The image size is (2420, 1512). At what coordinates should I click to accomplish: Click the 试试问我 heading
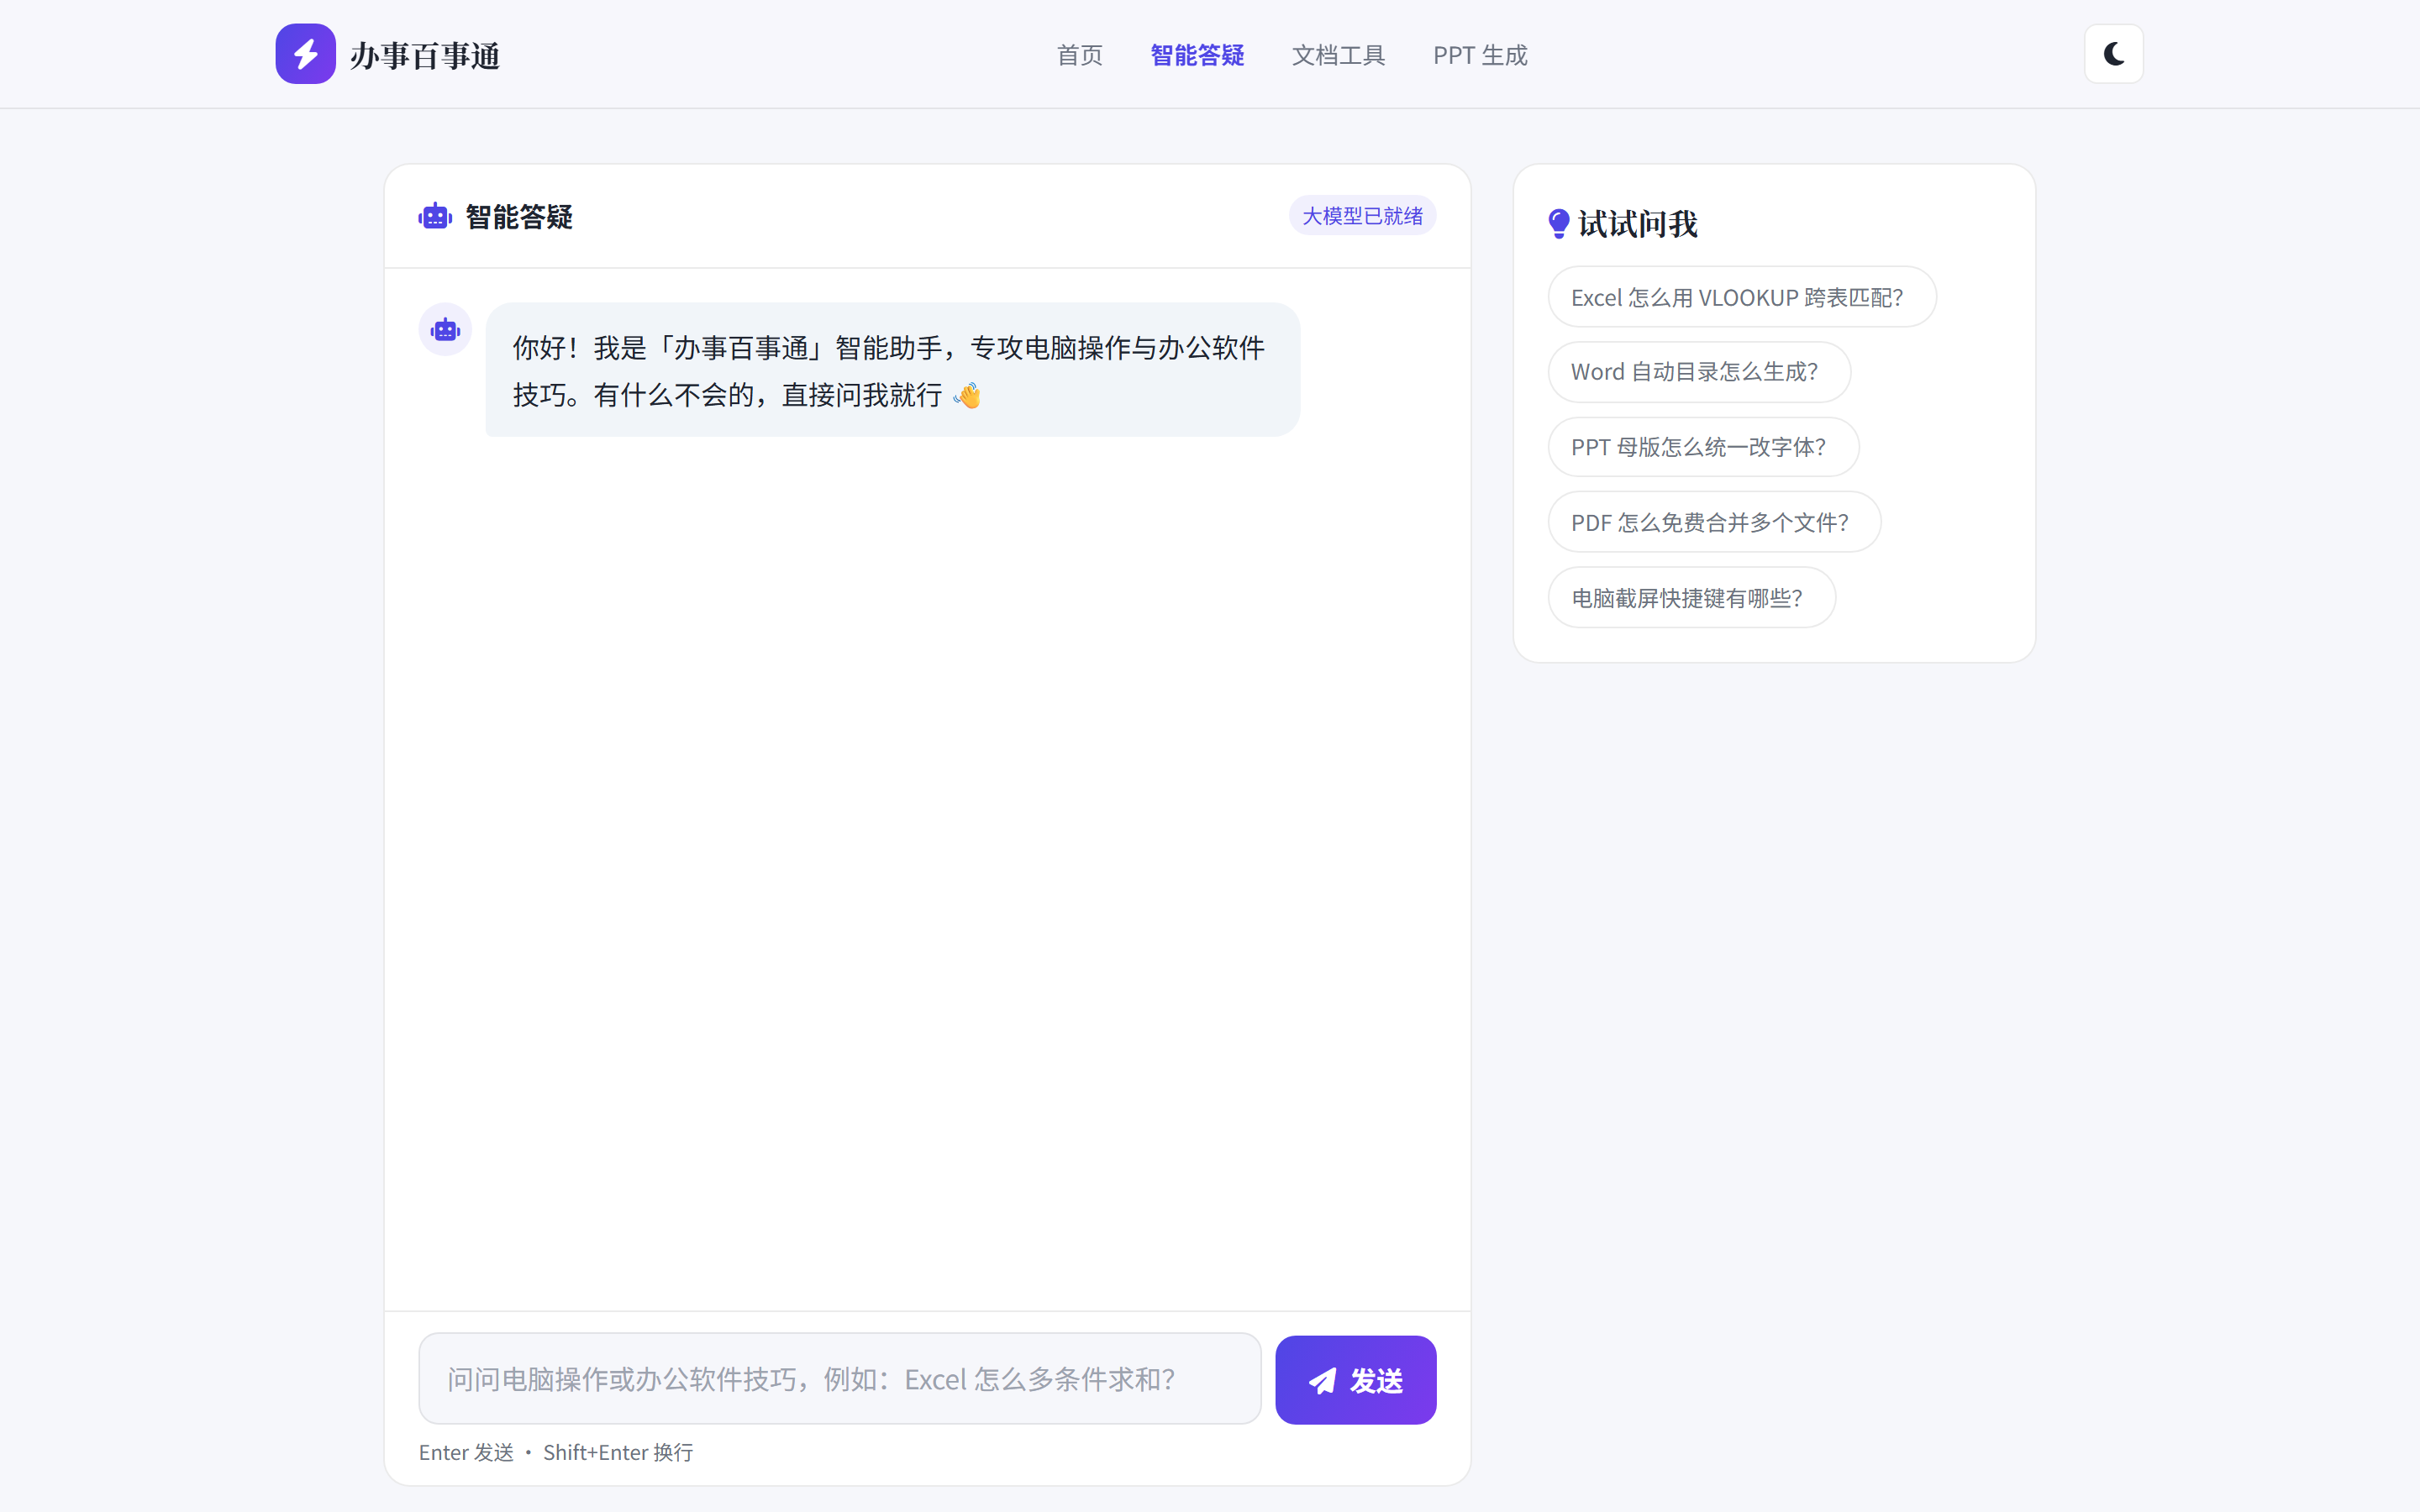[1637, 224]
